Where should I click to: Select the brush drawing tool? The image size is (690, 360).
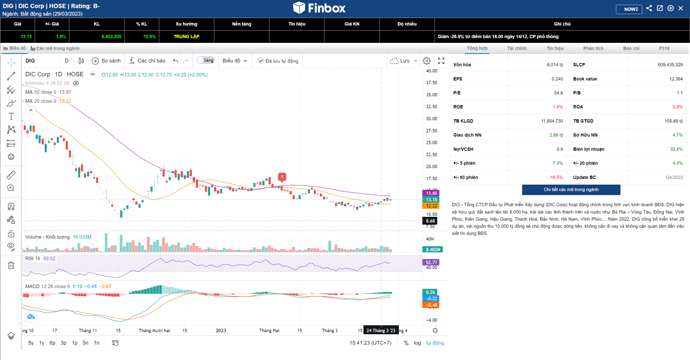tap(11, 103)
